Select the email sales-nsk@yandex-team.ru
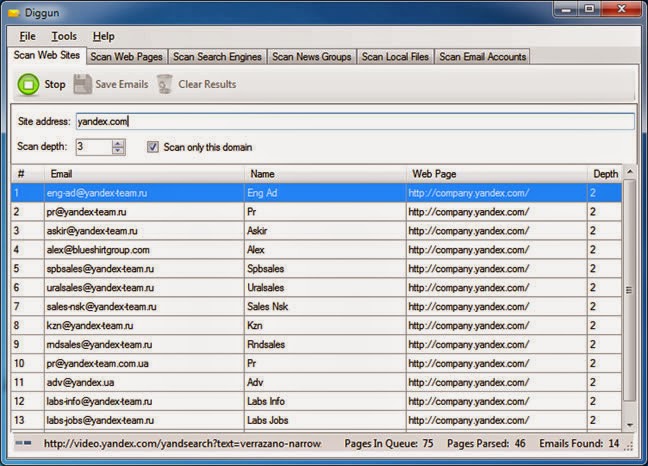The width and height of the screenshot is (648, 466). tap(101, 307)
